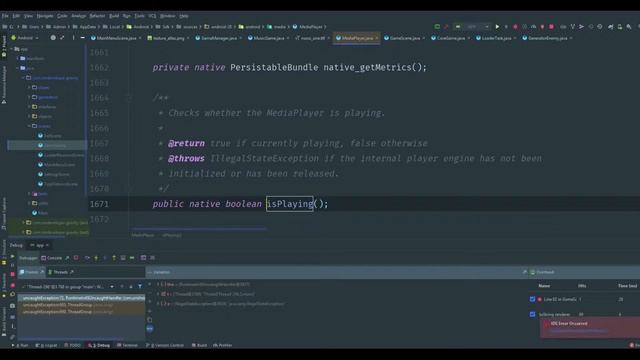Click the Step Over icon in debugger toolbar
This screenshot has height=360, width=640.
(x=87, y=258)
